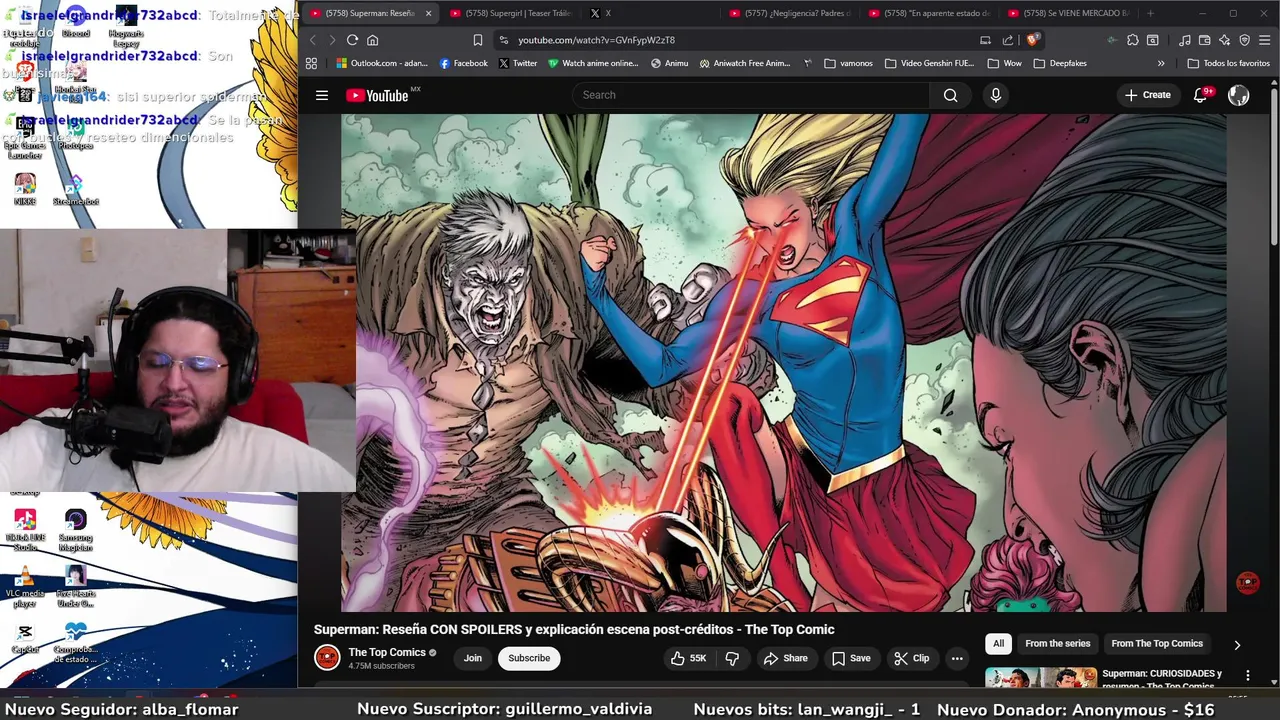The height and width of the screenshot is (720, 1280).
Task: Click the youtube.com address bar URL
Action: coord(596,40)
